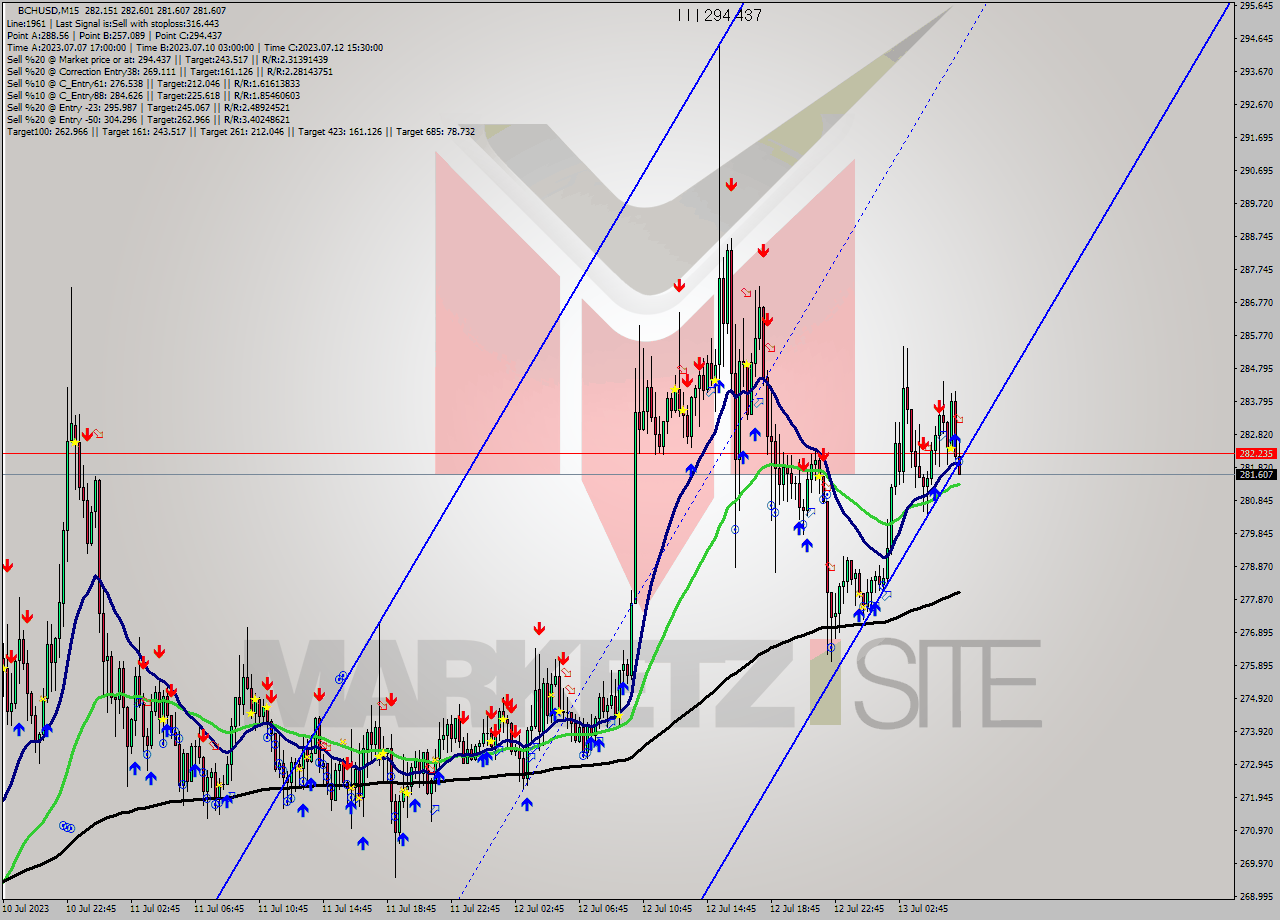Click the 284.795 price axis label
This screenshot has width=1280, height=920.
coord(1257,369)
